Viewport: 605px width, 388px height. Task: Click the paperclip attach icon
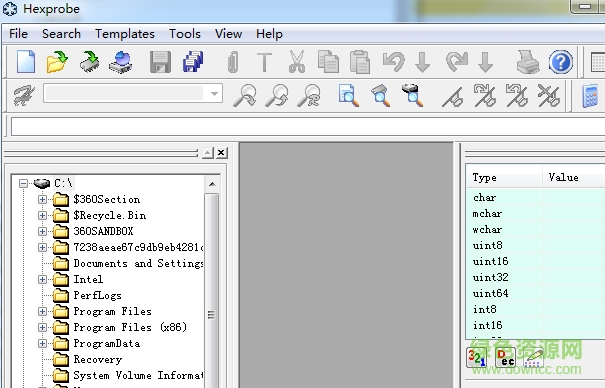coord(233,62)
